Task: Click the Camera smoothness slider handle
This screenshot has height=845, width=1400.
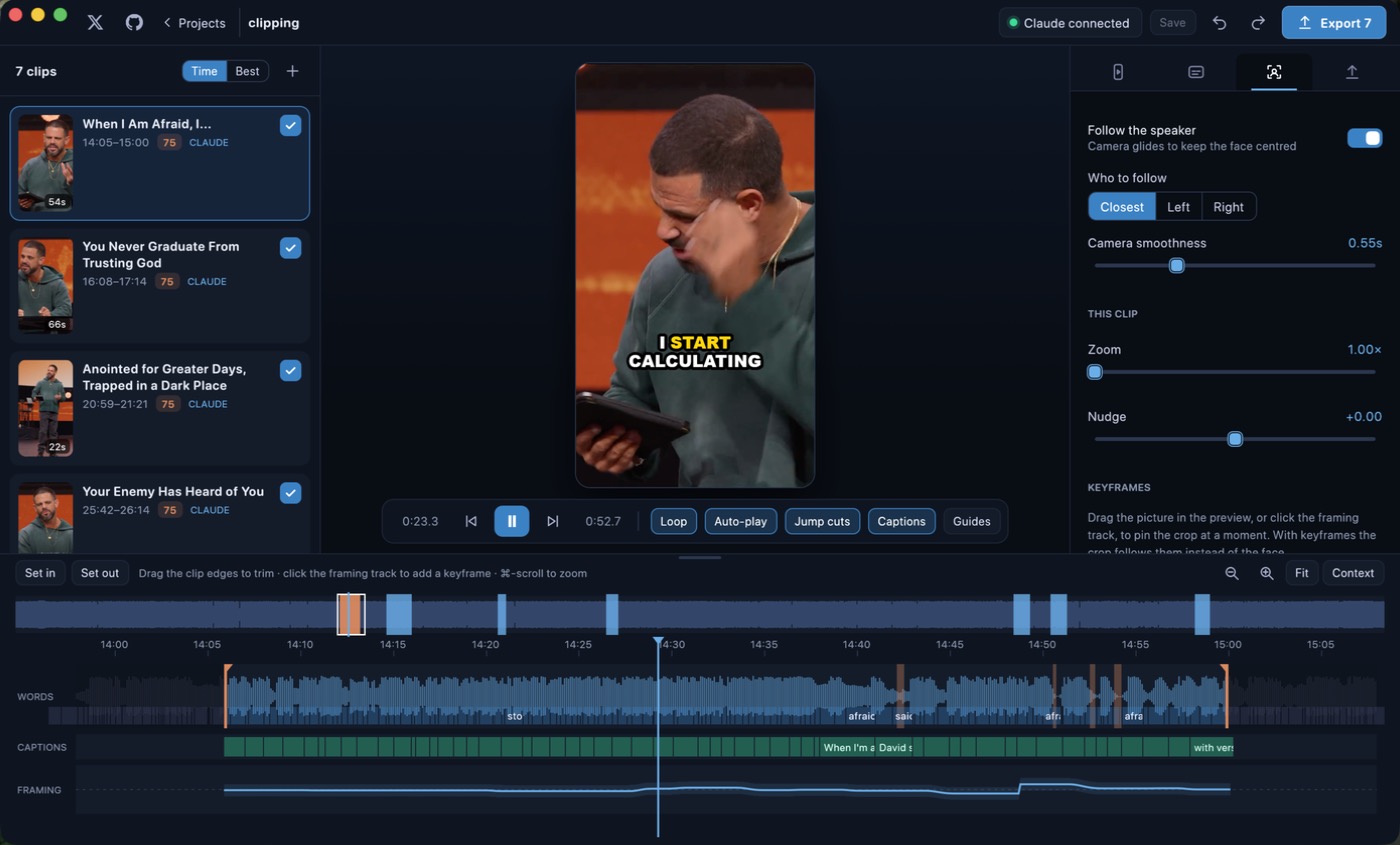Action: tap(1177, 265)
